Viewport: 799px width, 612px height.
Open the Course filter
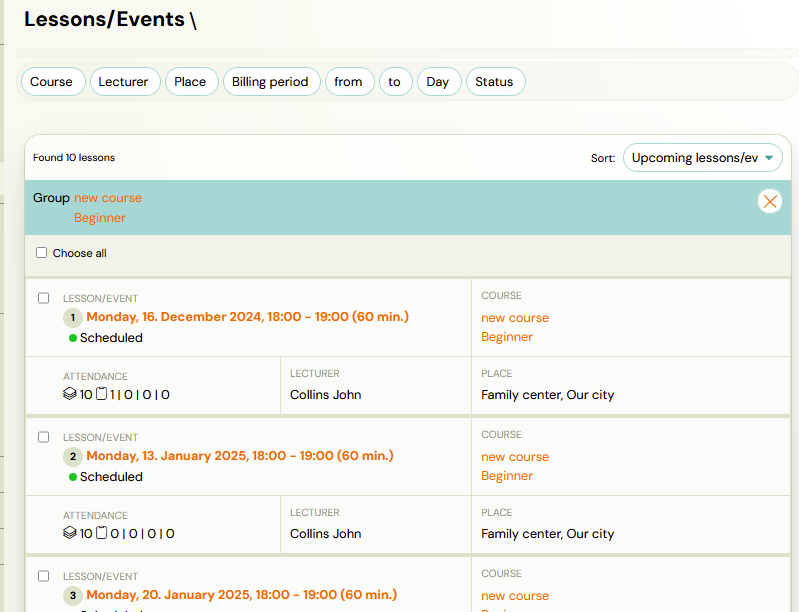coord(51,82)
